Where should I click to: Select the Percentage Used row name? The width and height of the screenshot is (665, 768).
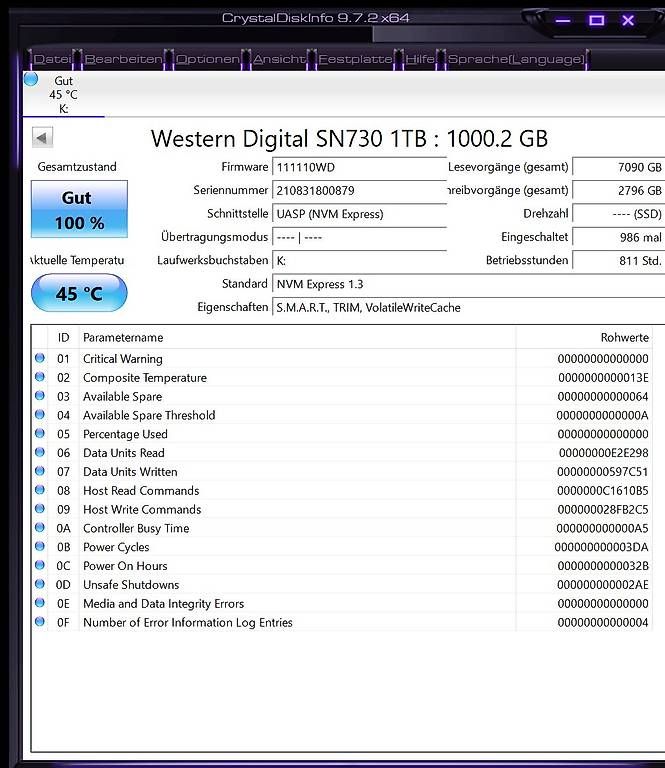[x=125, y=434]
